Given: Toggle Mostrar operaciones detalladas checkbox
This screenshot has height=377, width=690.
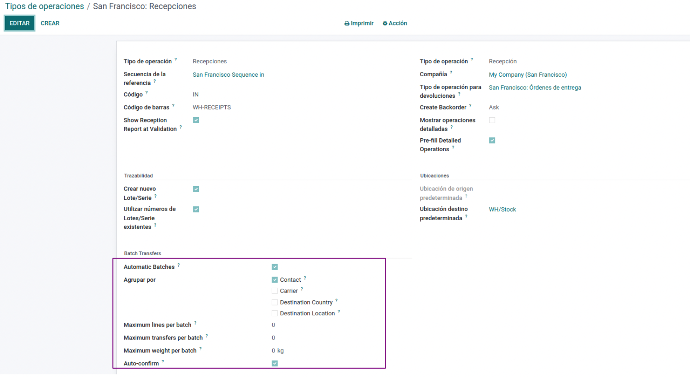Looking at the screenshot, I should coord(492,120).
